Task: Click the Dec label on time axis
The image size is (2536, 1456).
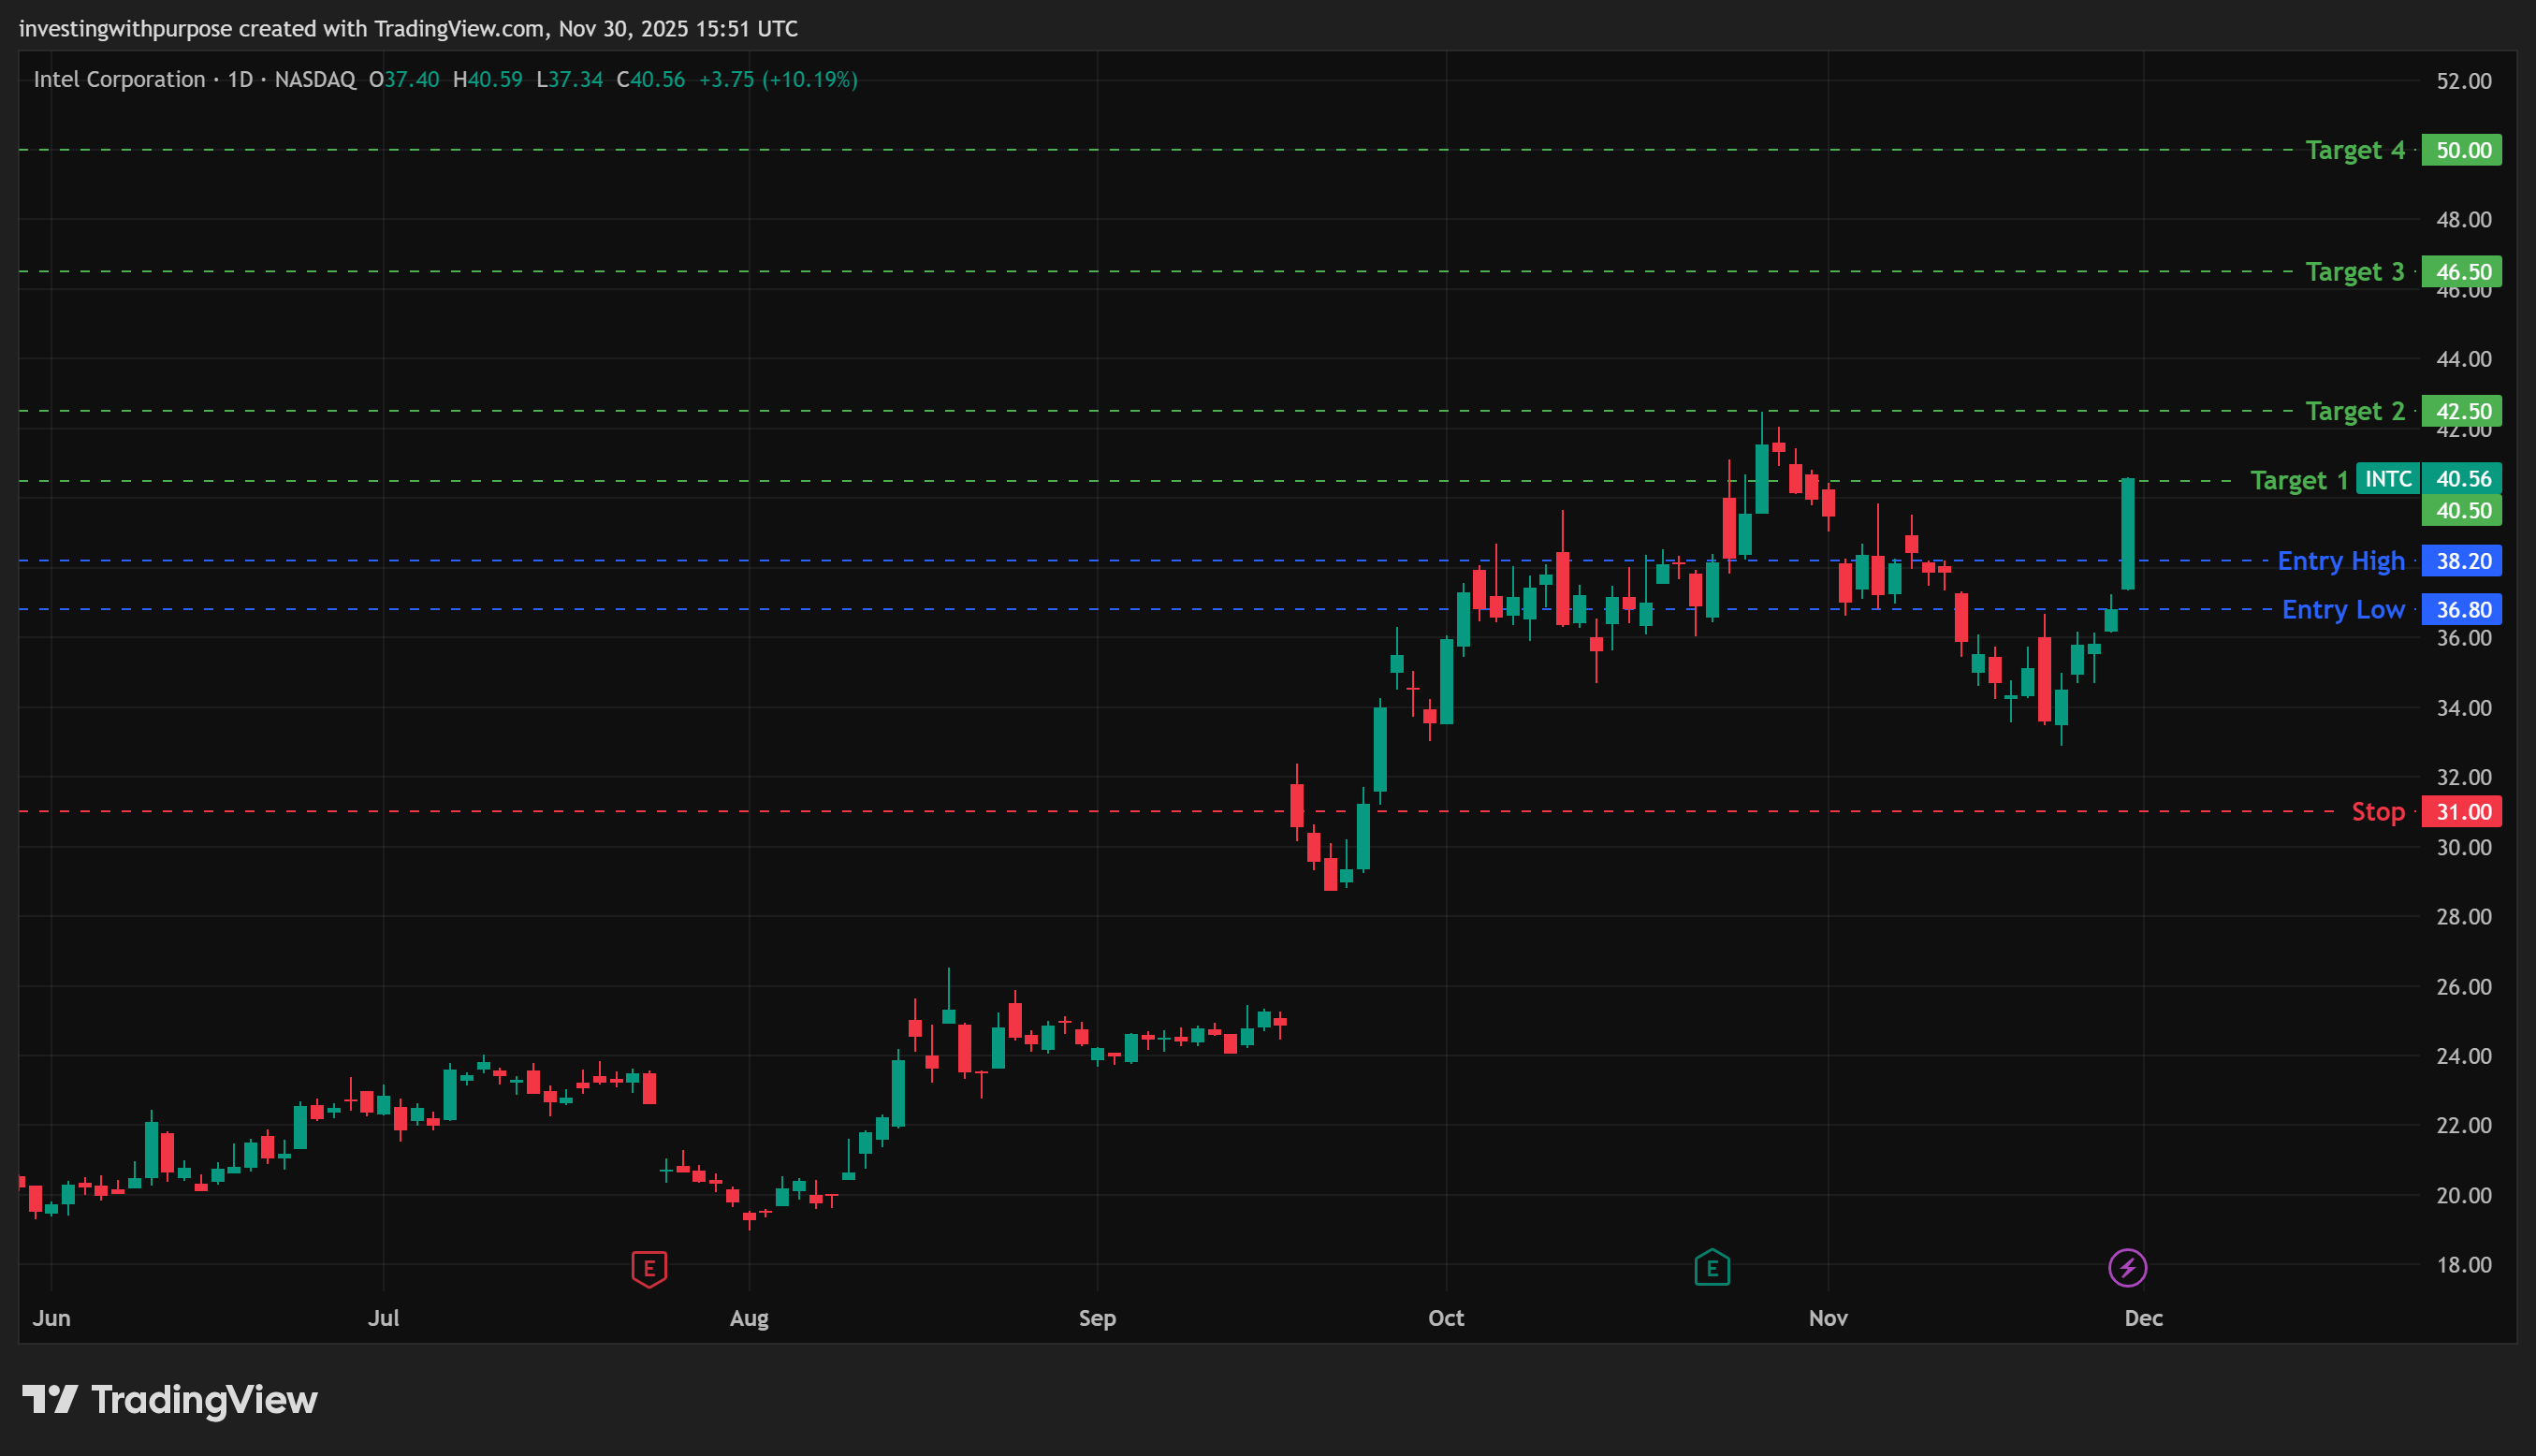Action: 2143,1318
